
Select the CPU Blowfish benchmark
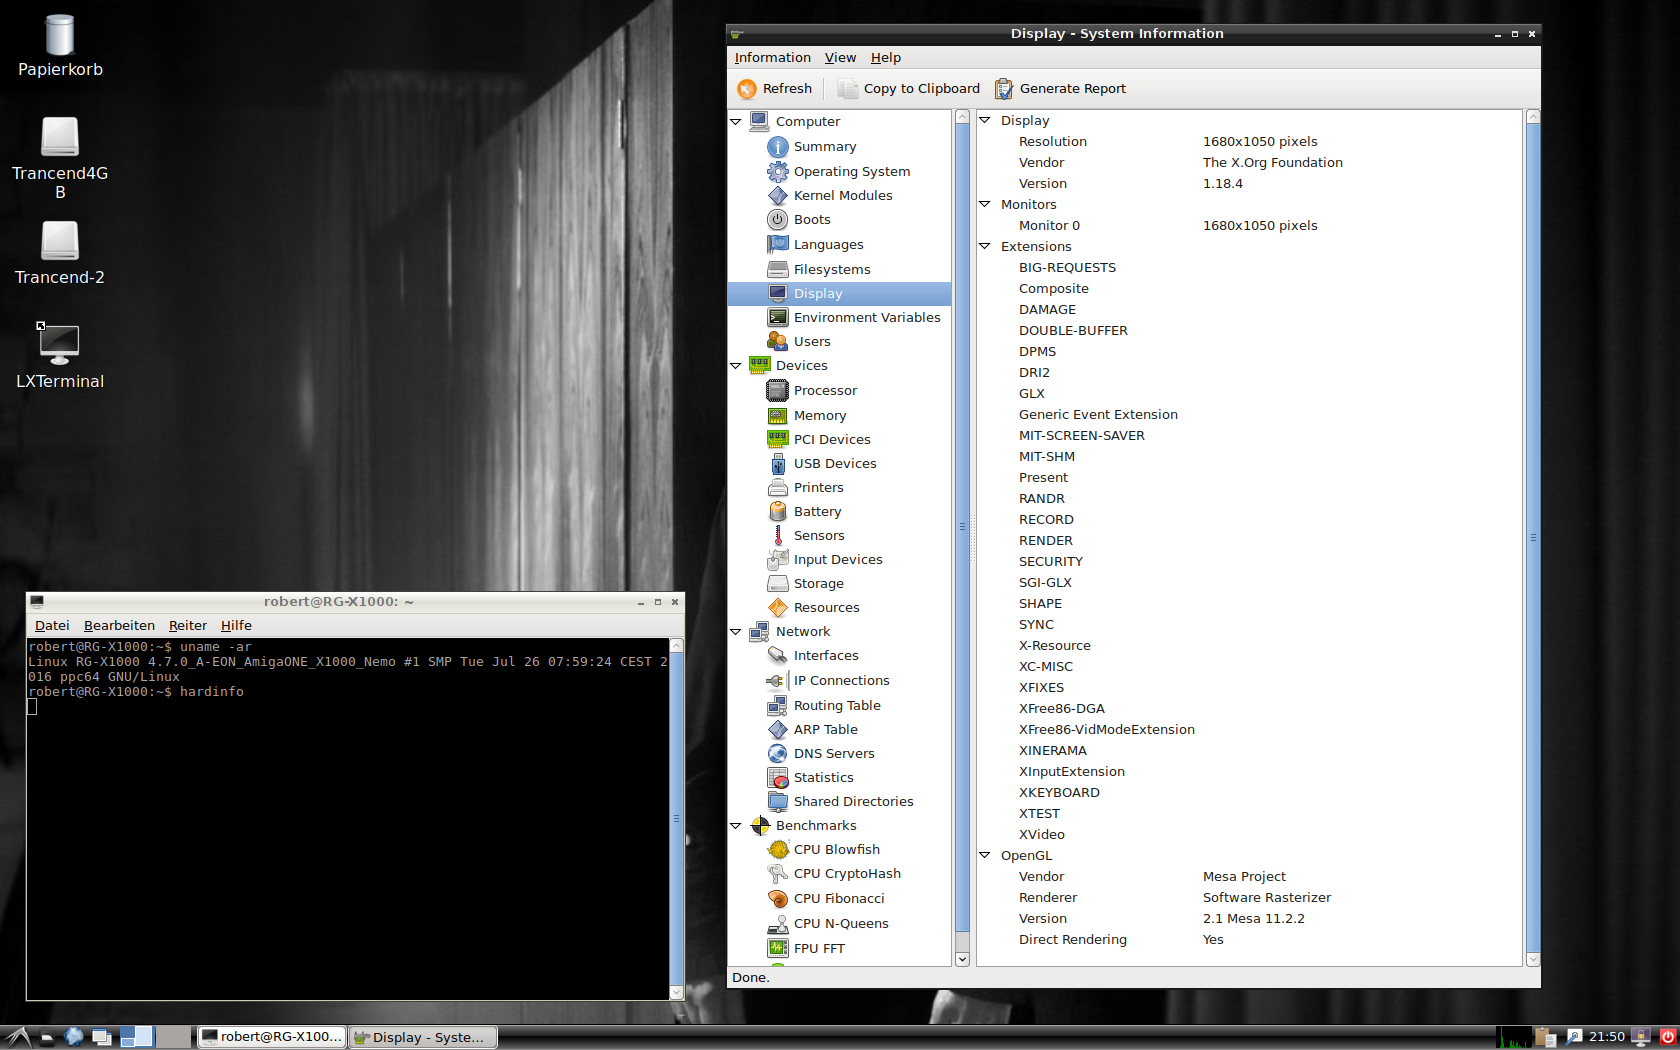tap(836, 850)
